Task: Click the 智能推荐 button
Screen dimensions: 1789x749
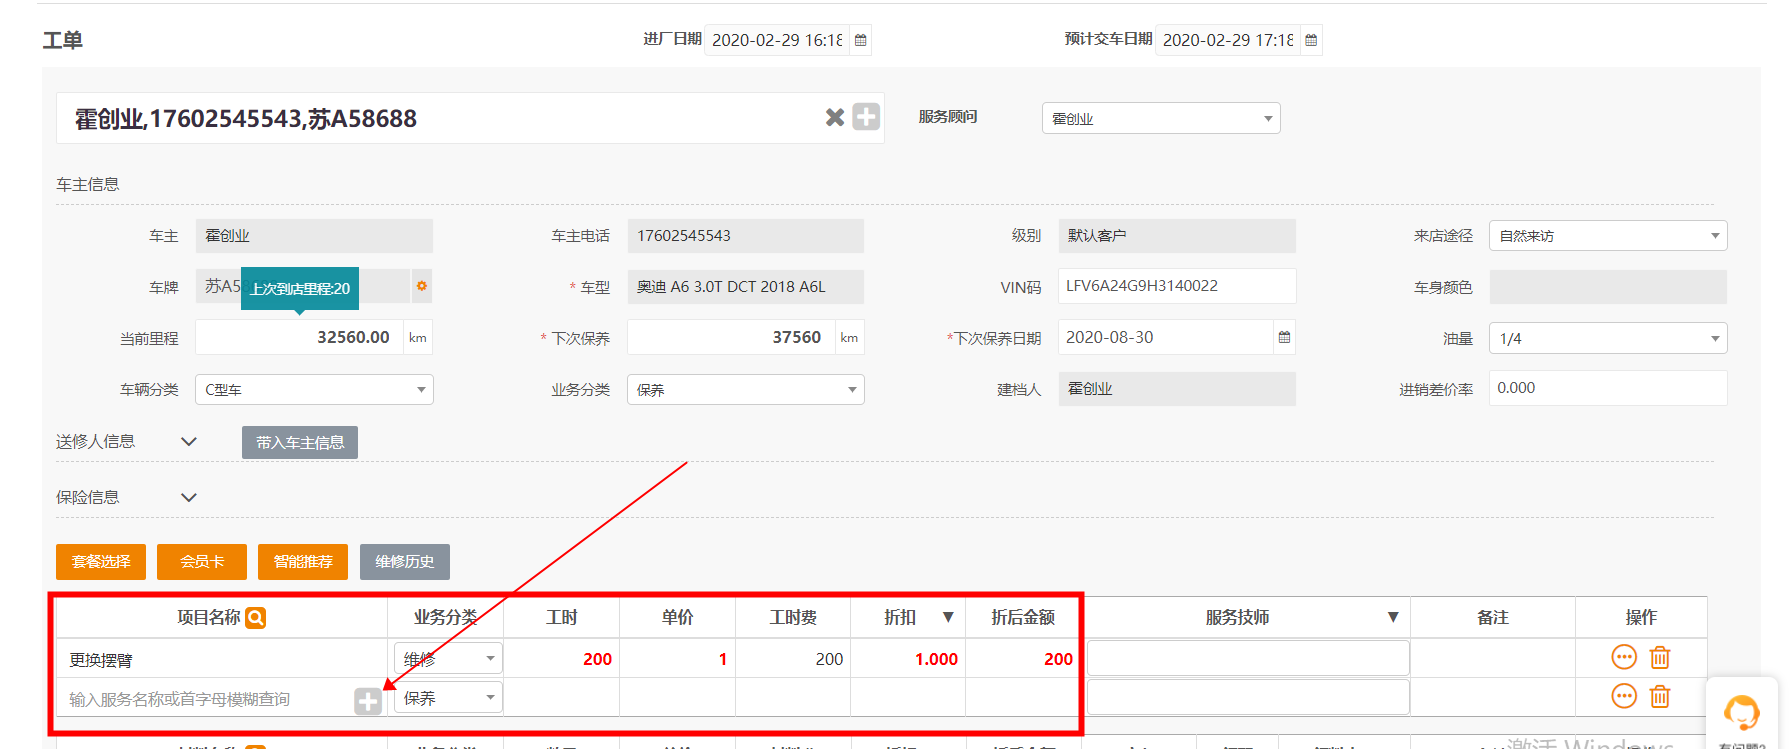Action: point(303,562)
